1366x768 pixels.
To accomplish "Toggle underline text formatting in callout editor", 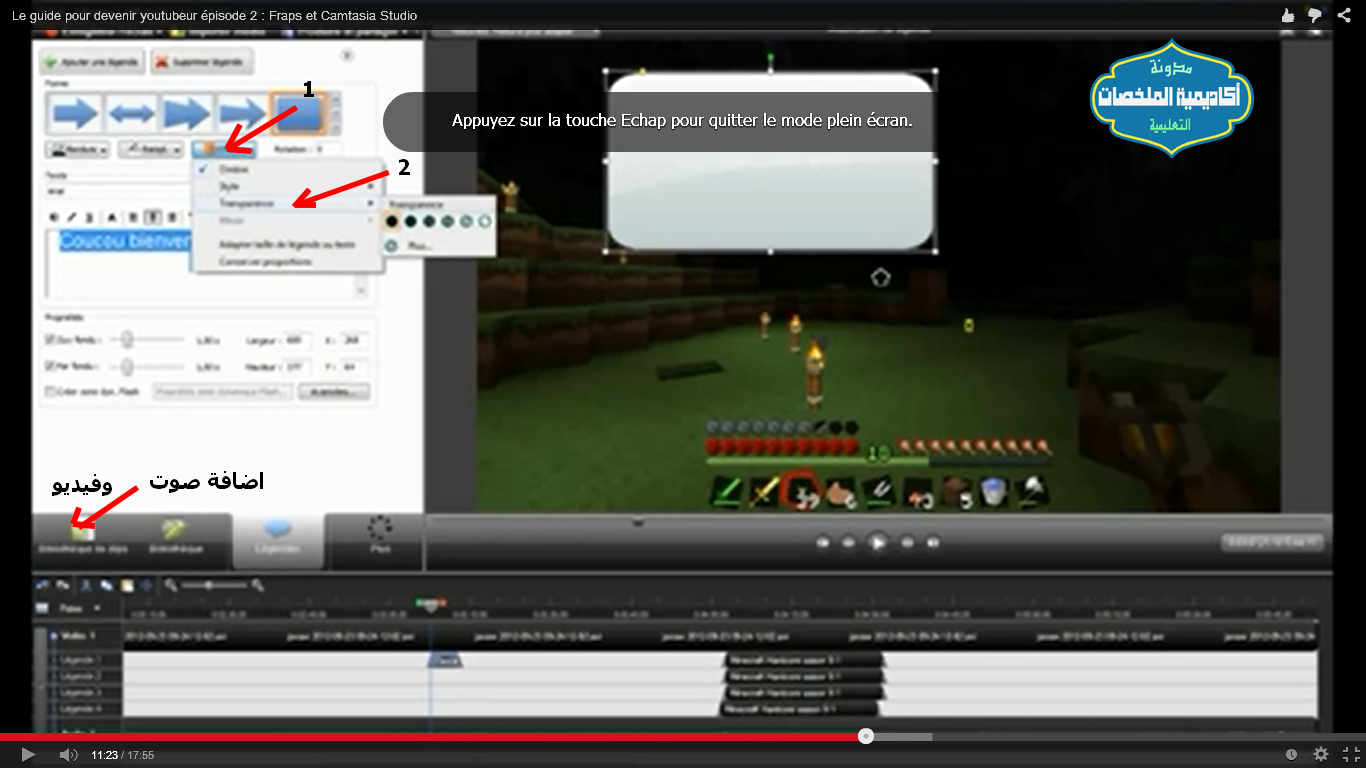I will pos(89,217).
